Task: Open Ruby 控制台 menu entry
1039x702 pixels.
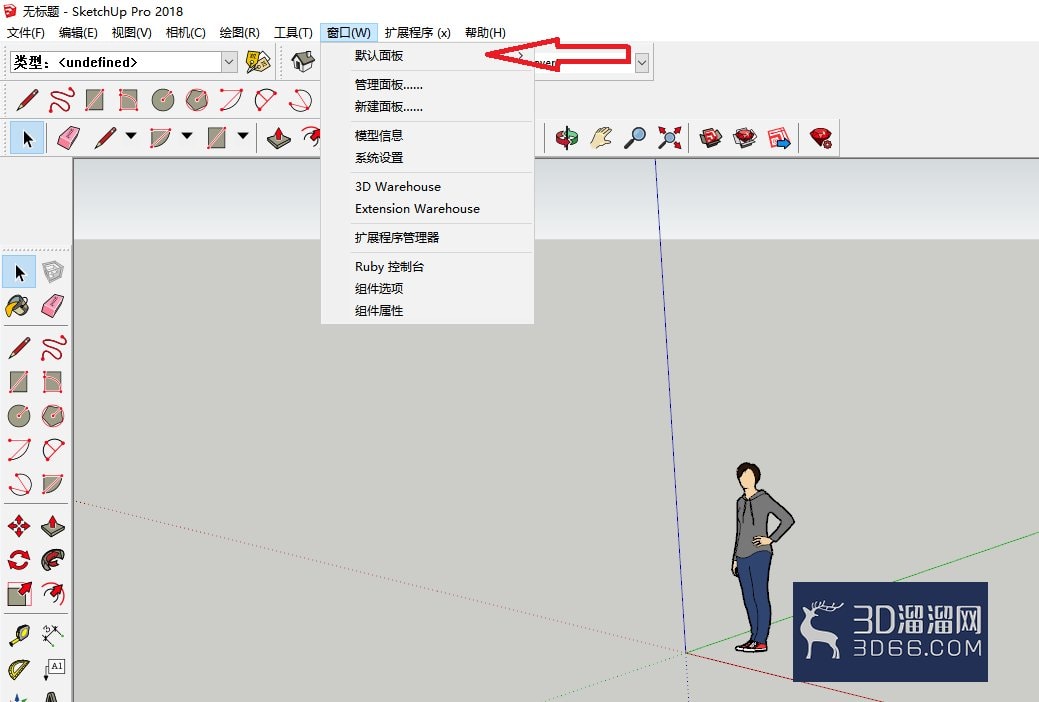Action: coord(427,266)
